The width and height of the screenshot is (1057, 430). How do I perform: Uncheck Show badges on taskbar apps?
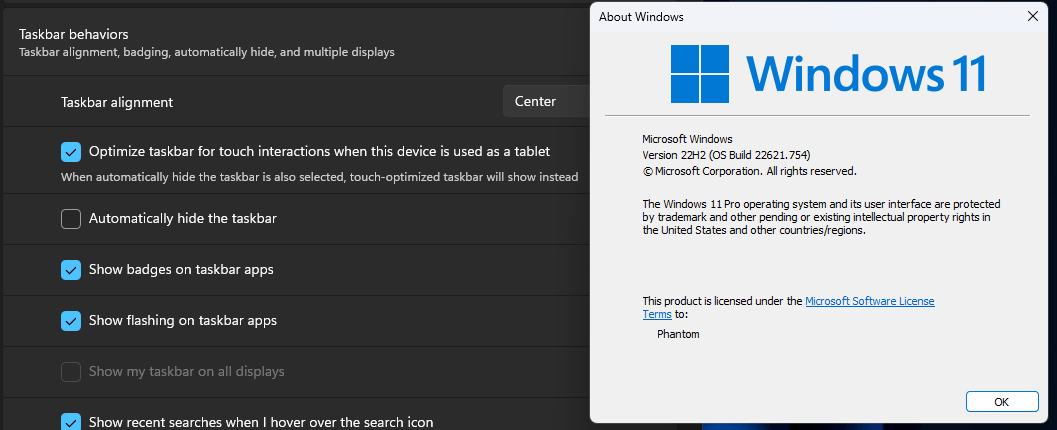pos(71,270)
